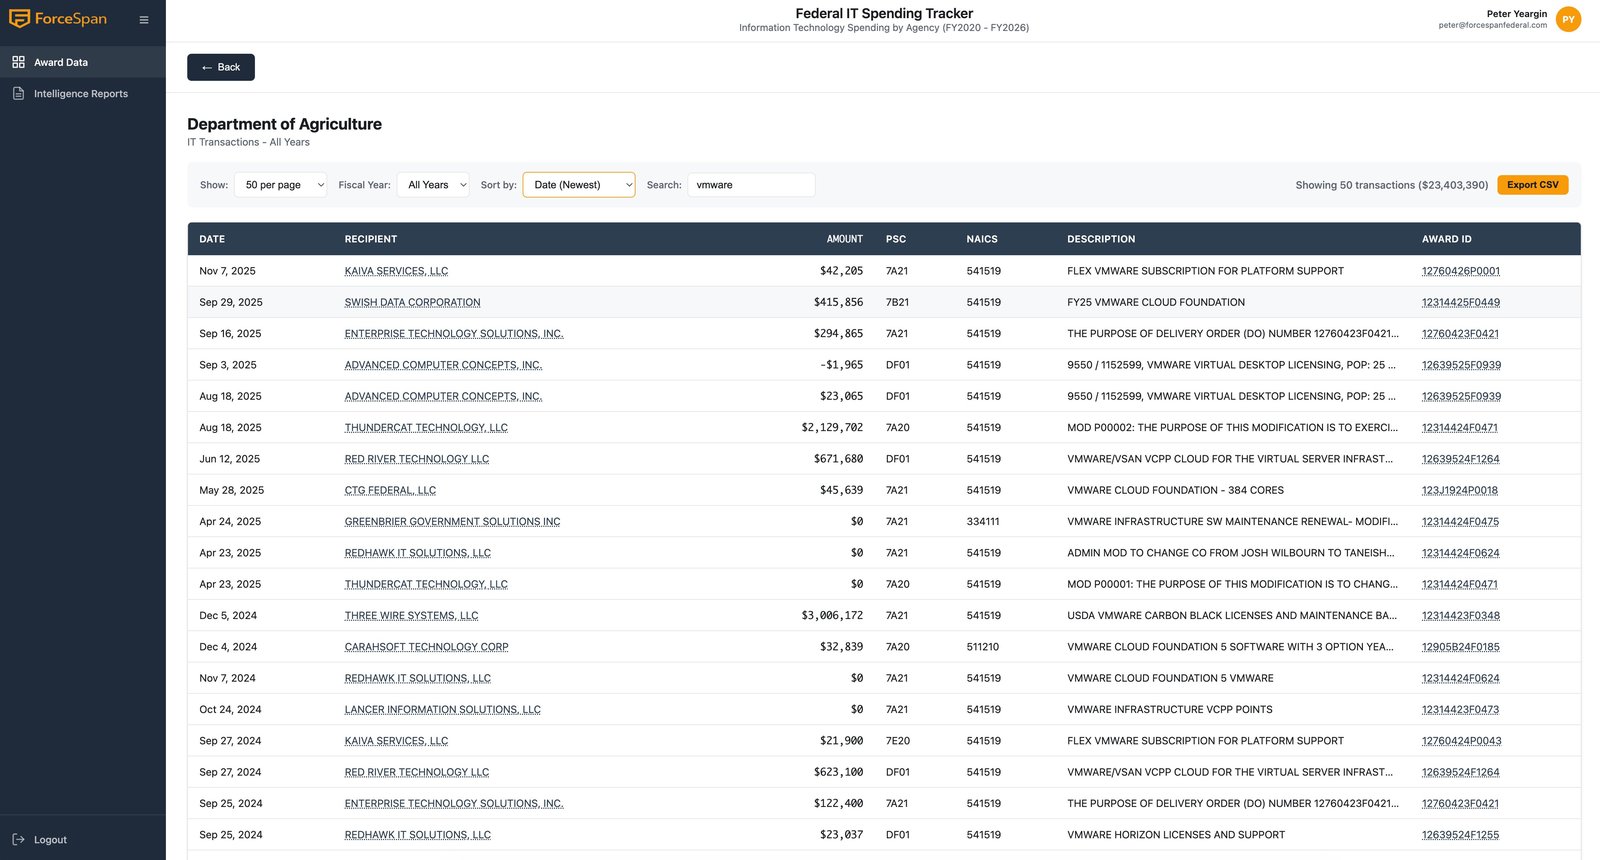Click the Department of Agriculture heading
Screen dimensions: 1600x860
pos(284,124)
